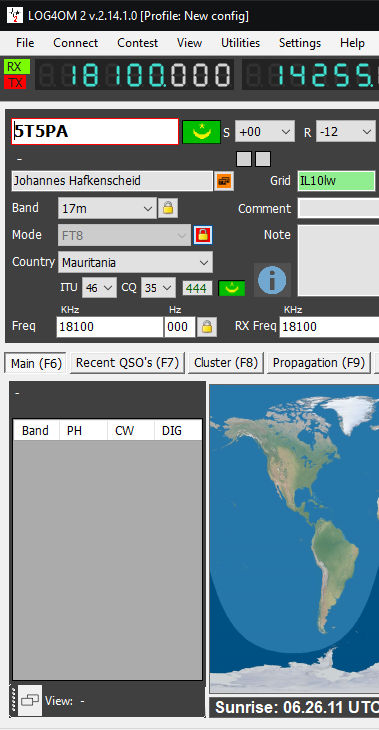This screenshot has width=379, height=730.
Task: Click the second gray square below S report
Action: pyautogui.click(x=263, y=159)
